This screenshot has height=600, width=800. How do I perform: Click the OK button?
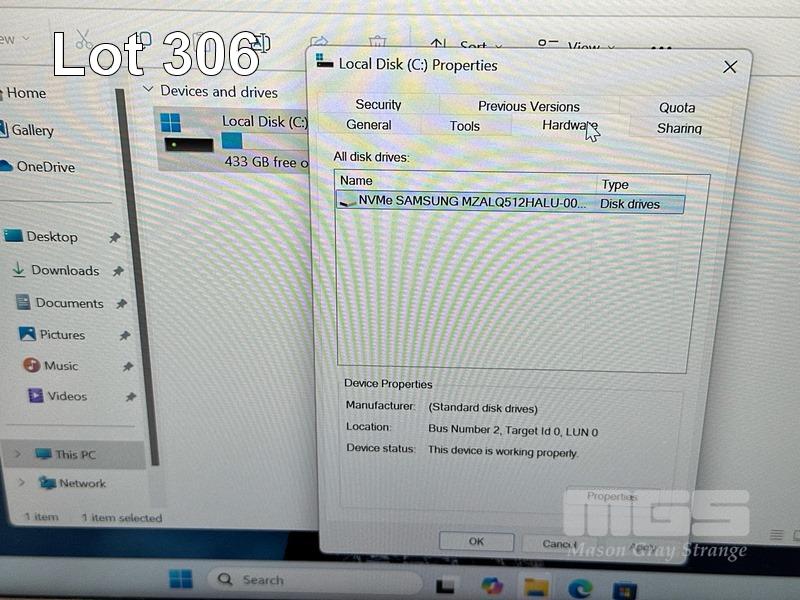[476, 541]
